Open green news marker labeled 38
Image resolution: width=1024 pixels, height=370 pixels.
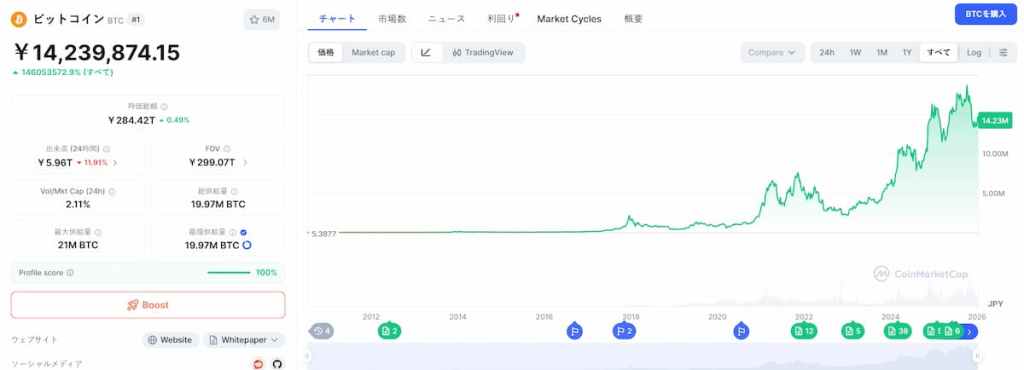tap(897, 331)
